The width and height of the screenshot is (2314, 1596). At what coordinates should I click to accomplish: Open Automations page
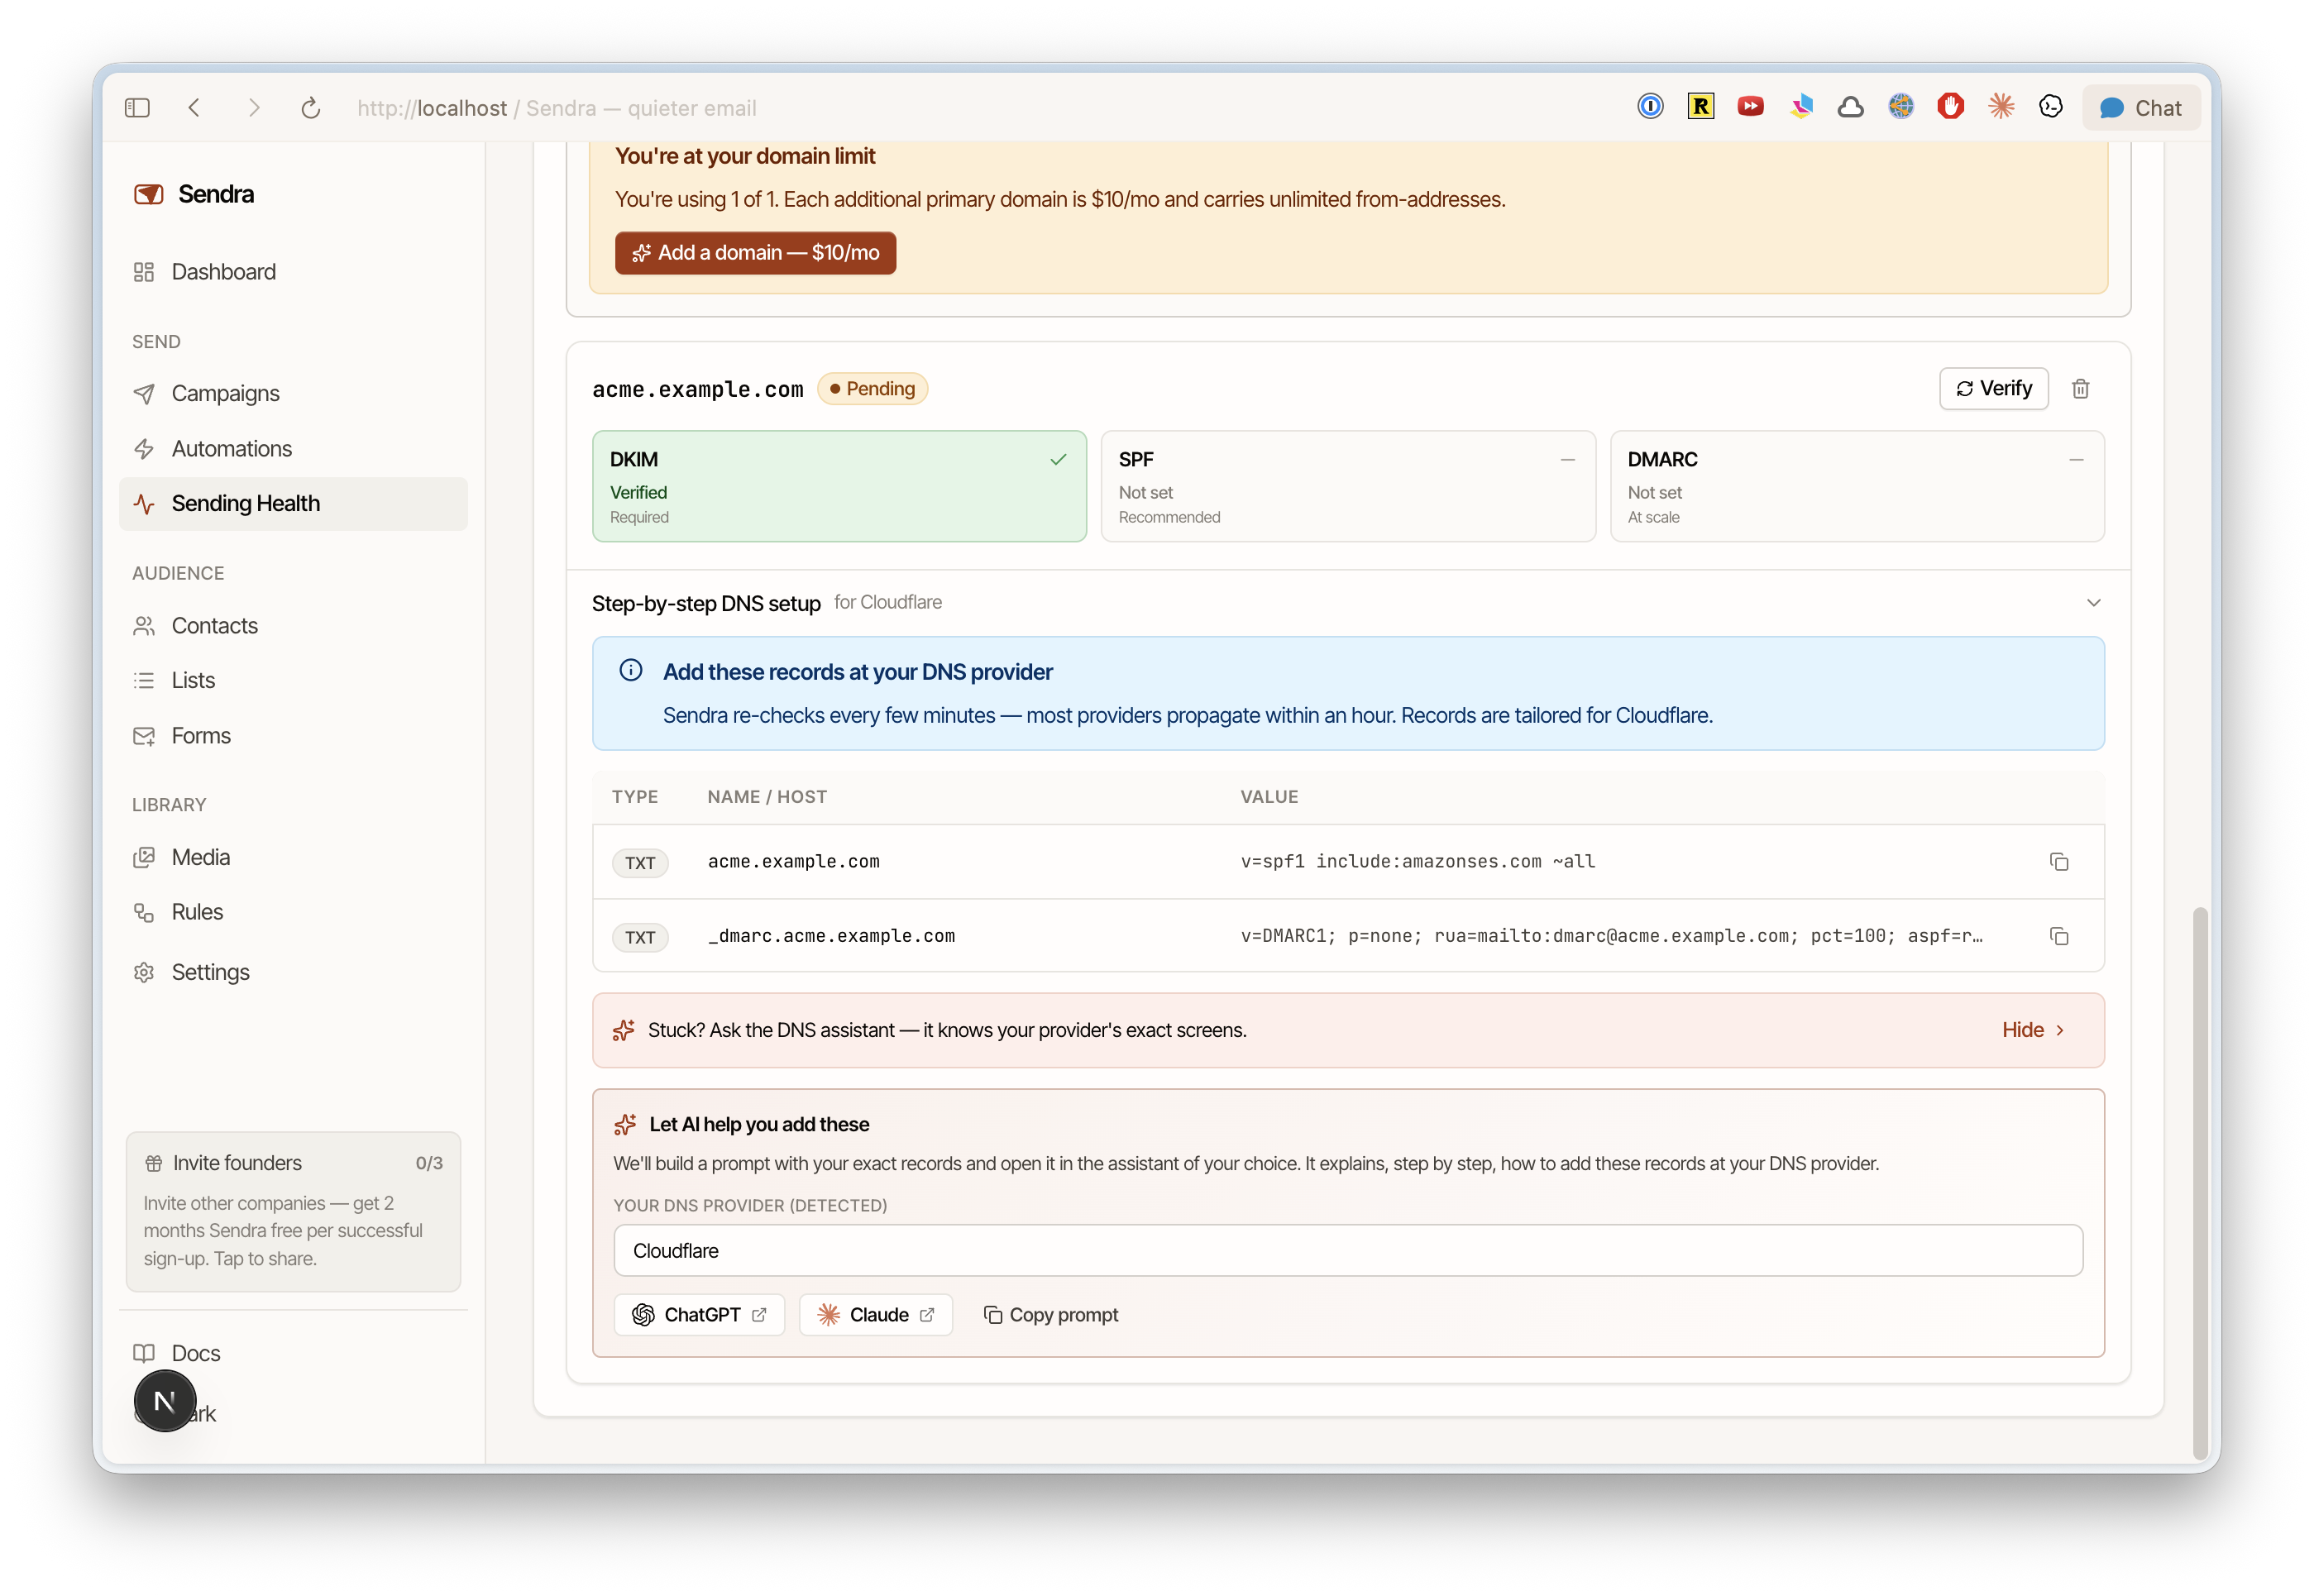[x=292, y=449]
